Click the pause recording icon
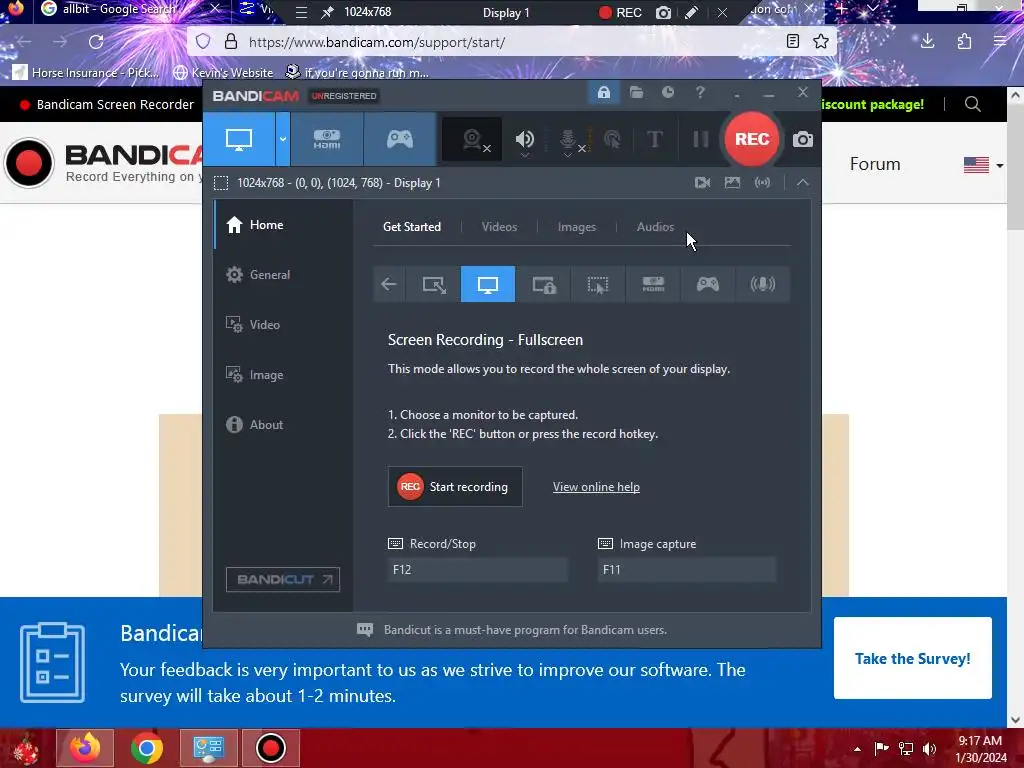This screenshot has height=768, width=1024. pyautogui.click(x=700, y=139)
